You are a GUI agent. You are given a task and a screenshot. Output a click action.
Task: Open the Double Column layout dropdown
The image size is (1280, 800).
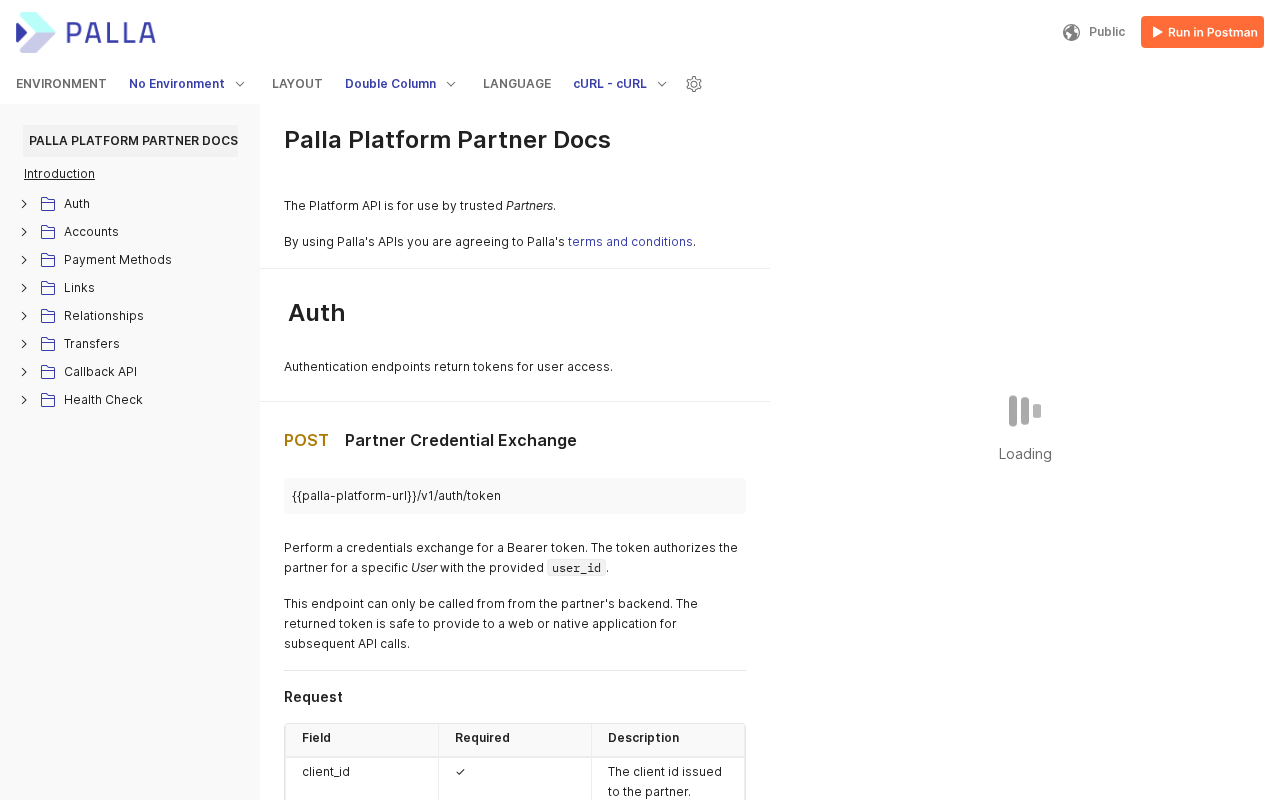pyautogui.click(x=400, y=84)
